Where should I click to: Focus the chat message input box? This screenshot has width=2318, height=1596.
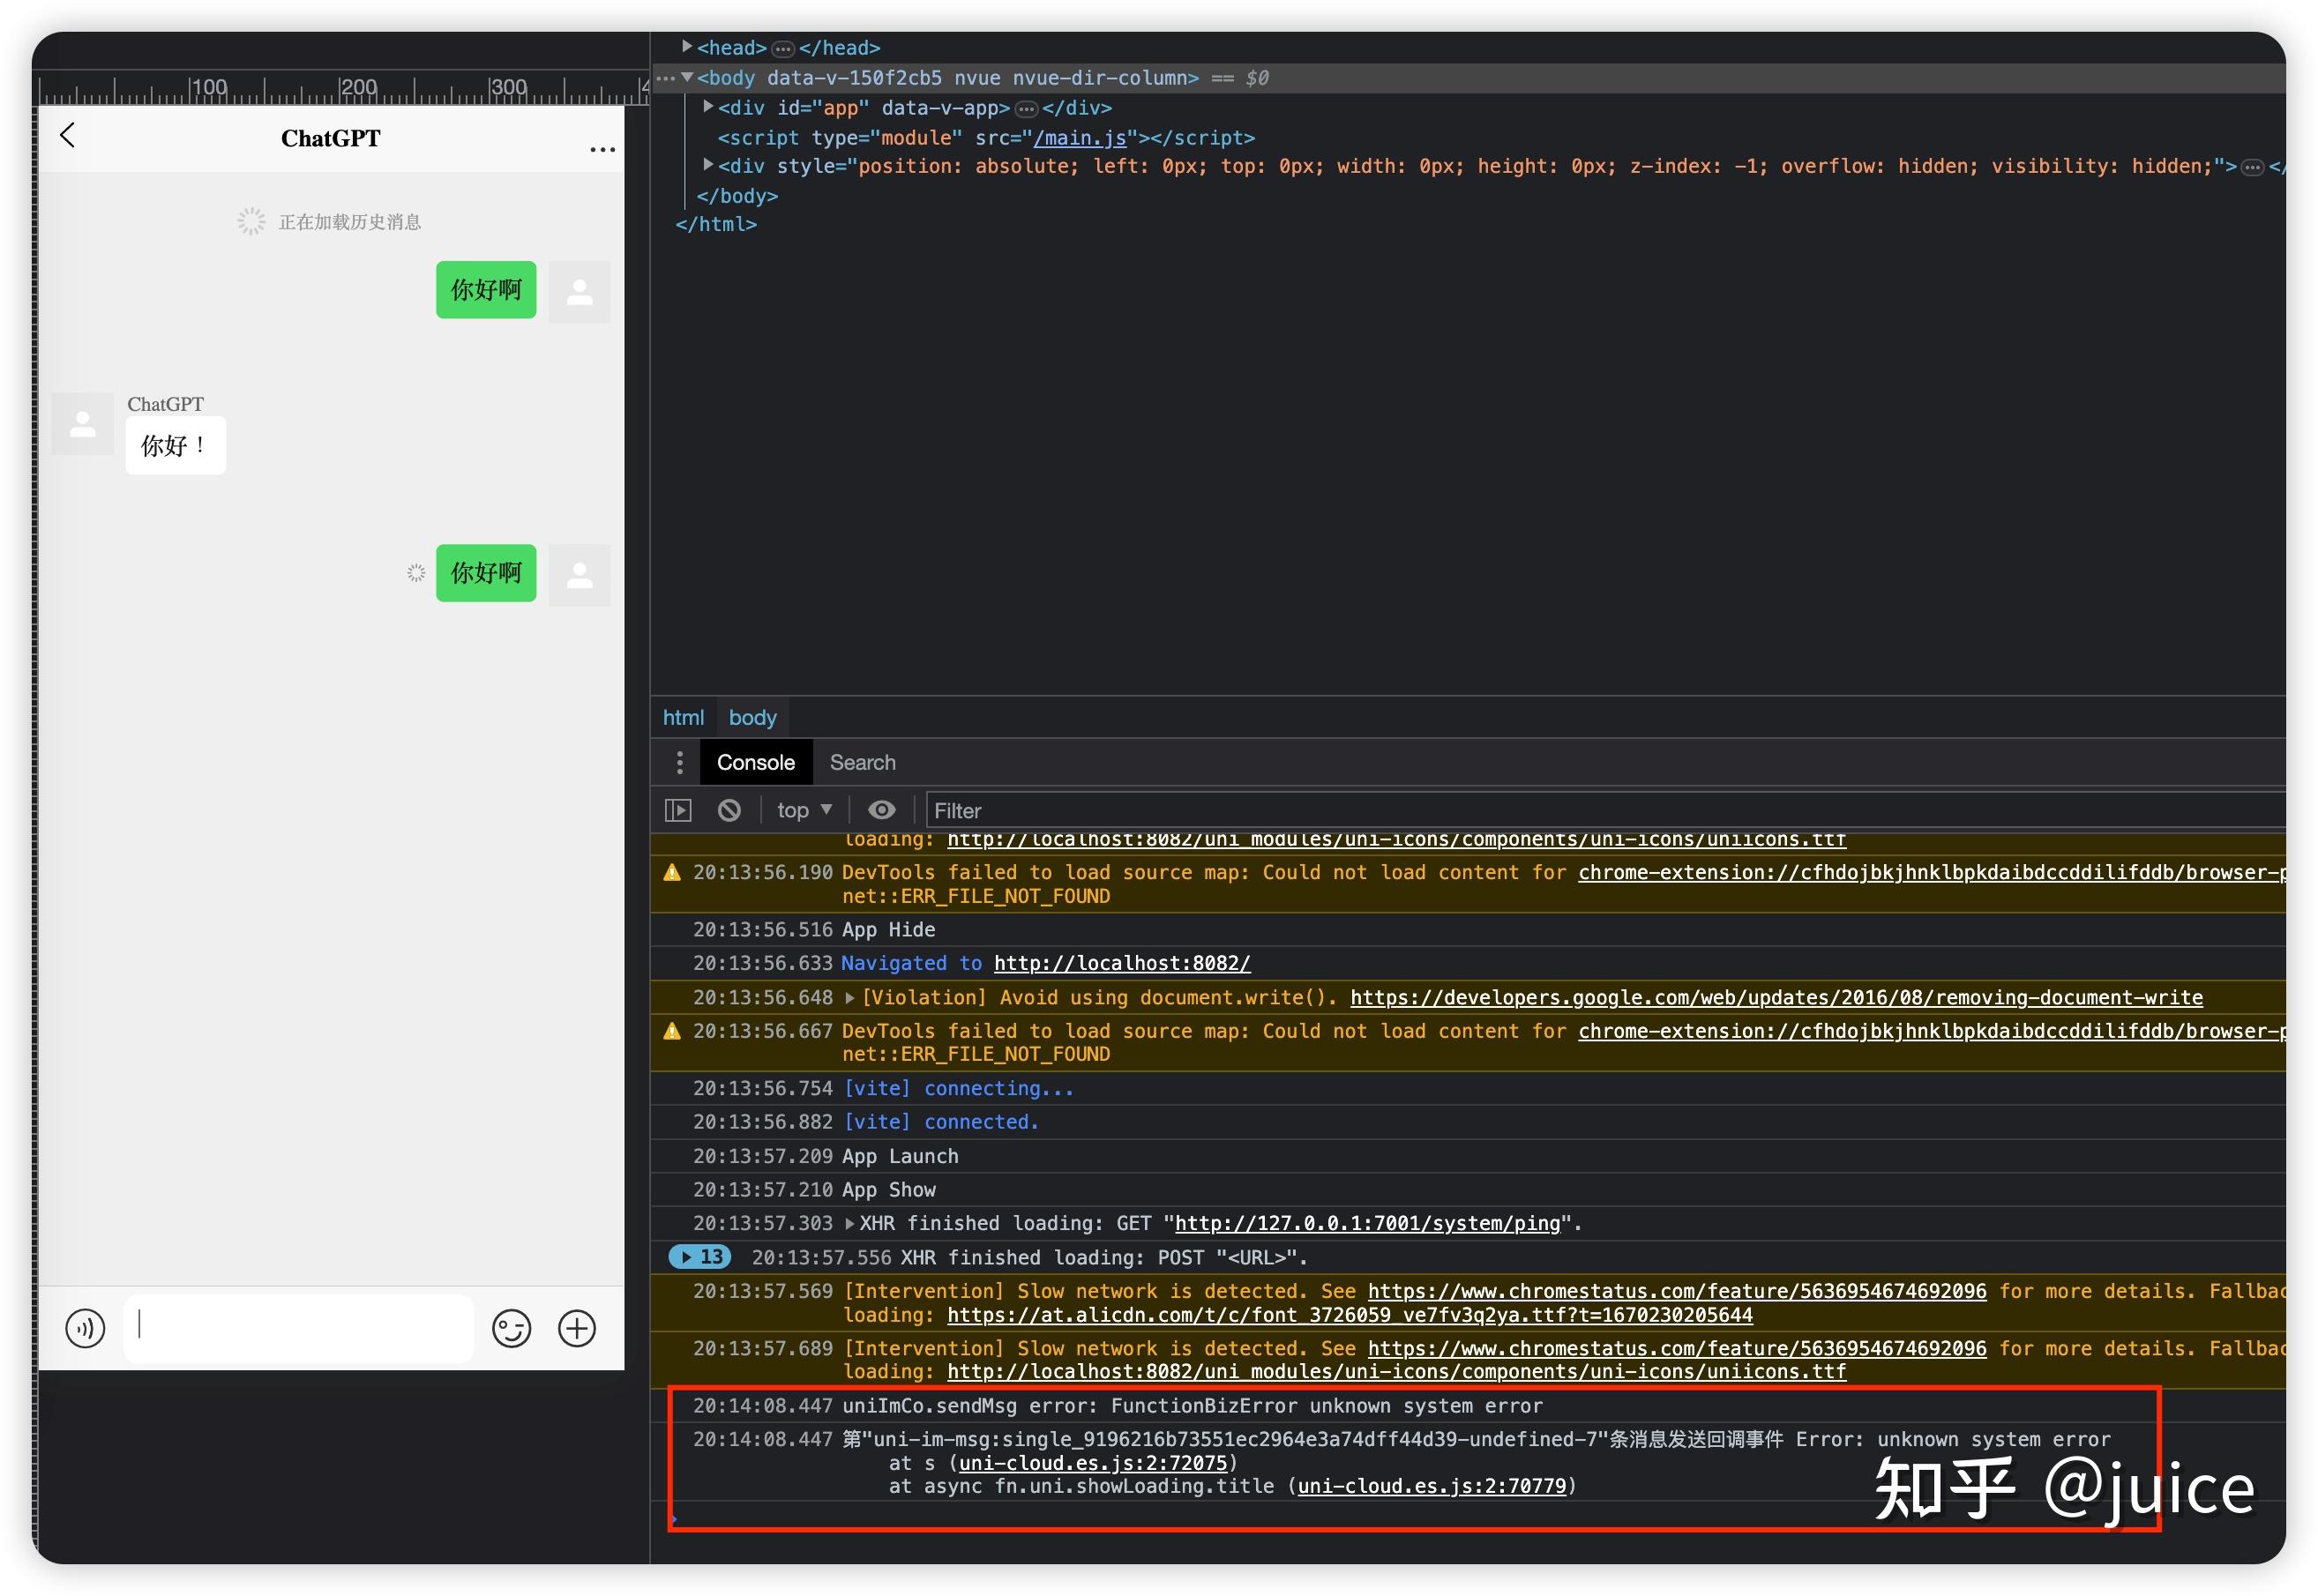point(298,1327)
